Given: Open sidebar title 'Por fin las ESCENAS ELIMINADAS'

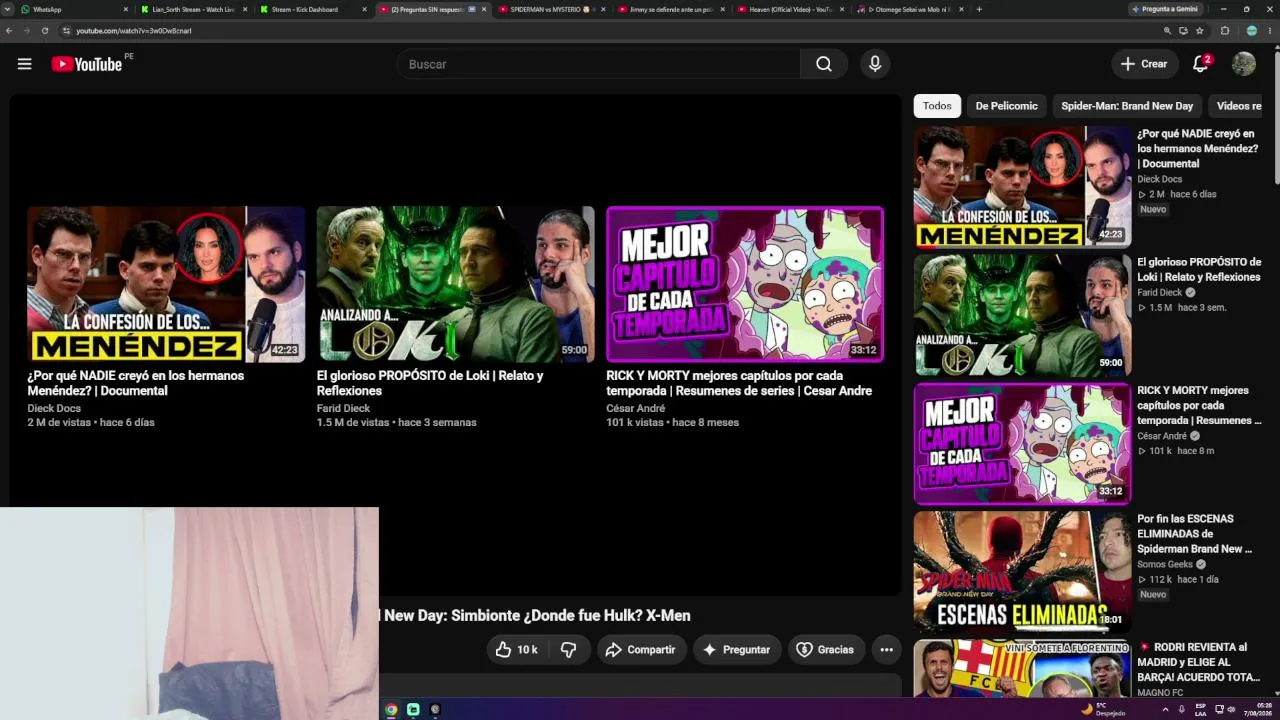Looking at the screenshot, I should pos(1194,534).
